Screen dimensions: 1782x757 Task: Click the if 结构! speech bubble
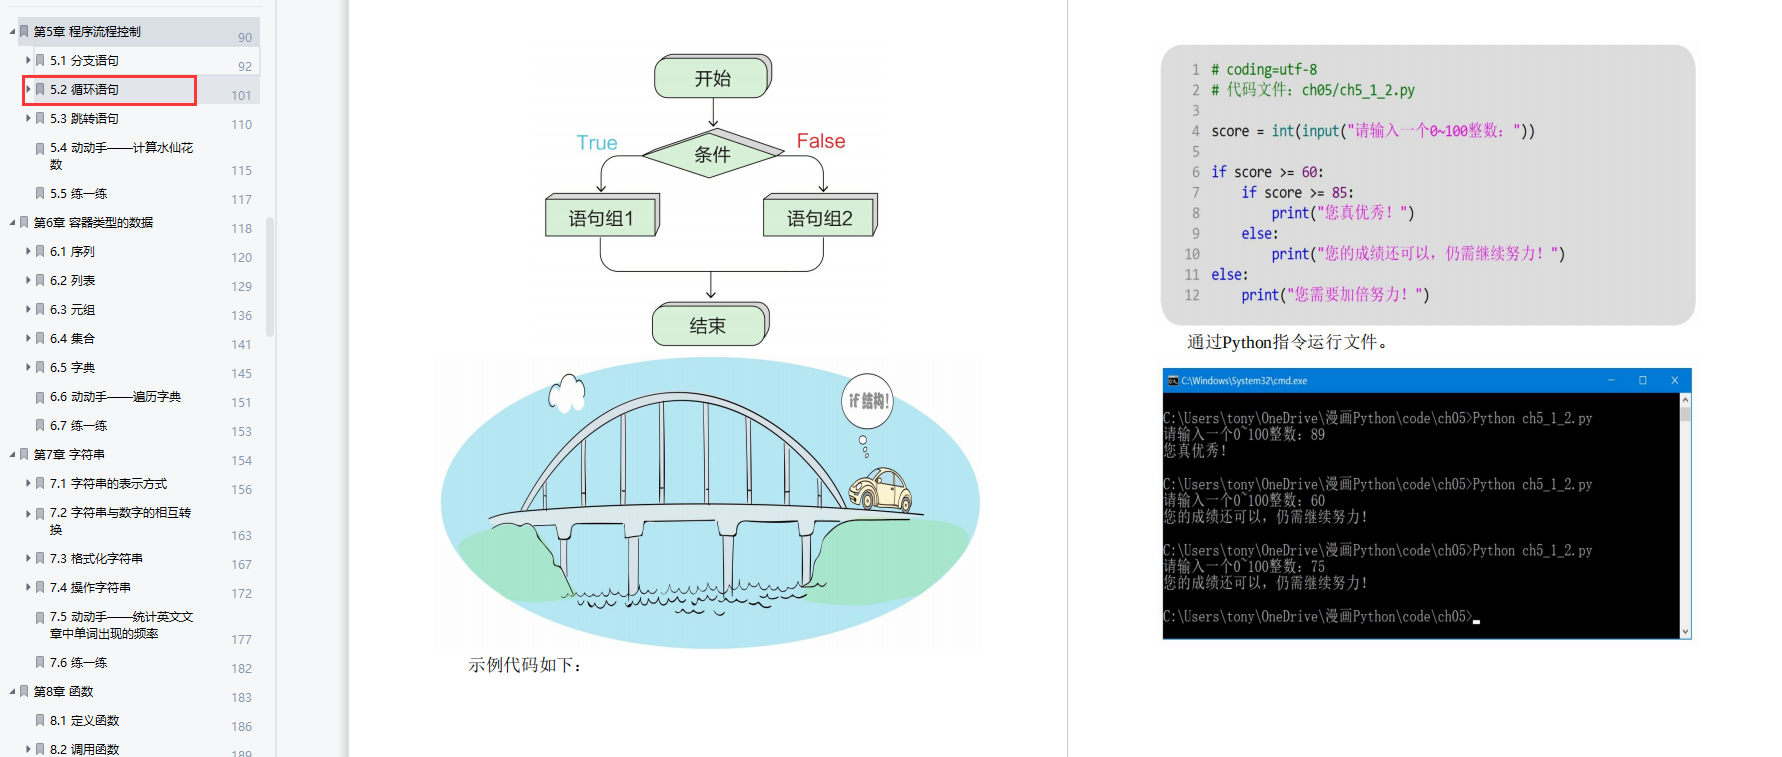pyautogui.click(x=867, y=400)
